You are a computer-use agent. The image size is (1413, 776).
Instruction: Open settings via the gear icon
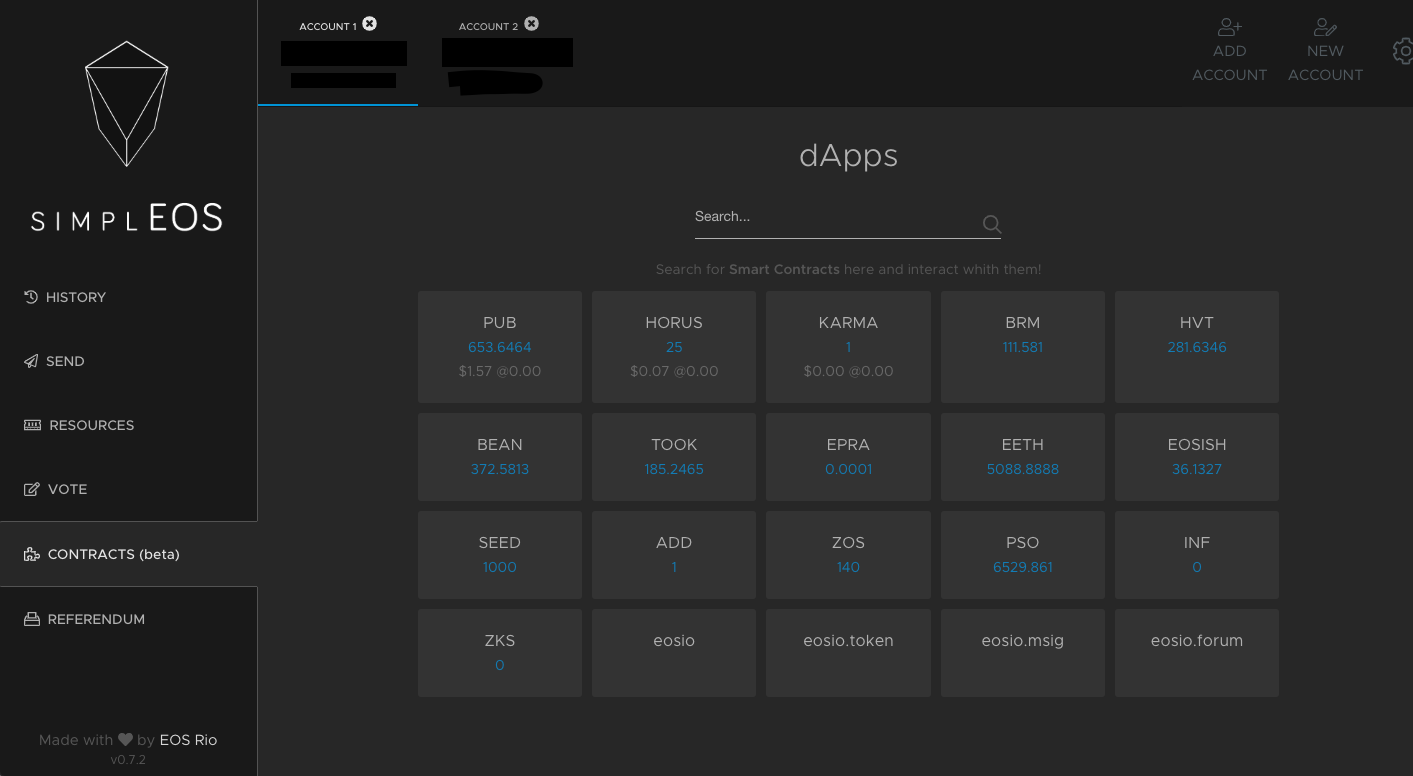(x=1402, y=51)
